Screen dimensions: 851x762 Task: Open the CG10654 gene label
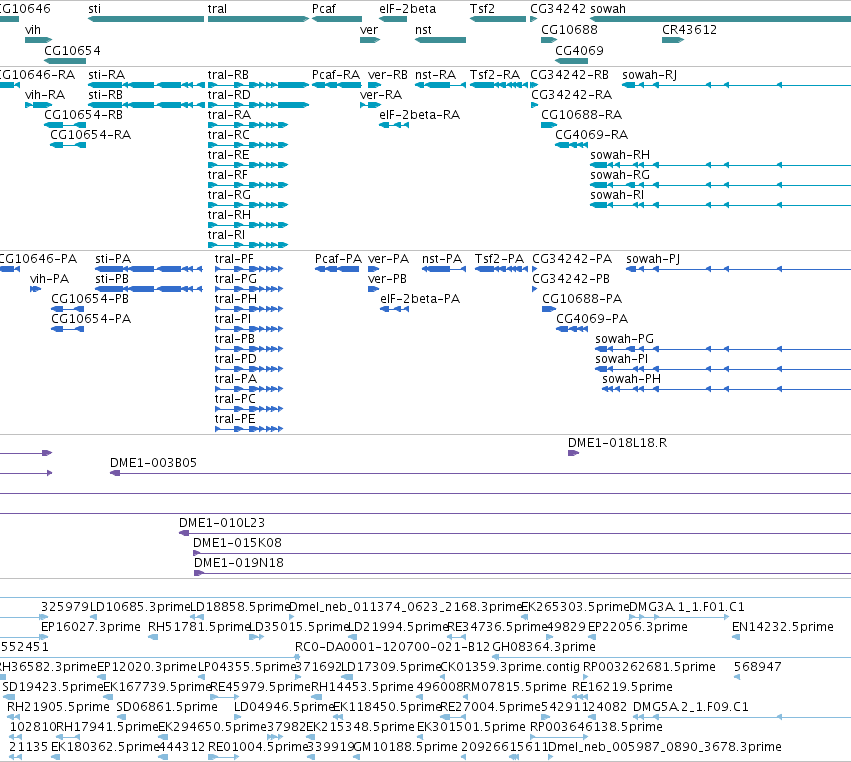click(x=72, y=50)
